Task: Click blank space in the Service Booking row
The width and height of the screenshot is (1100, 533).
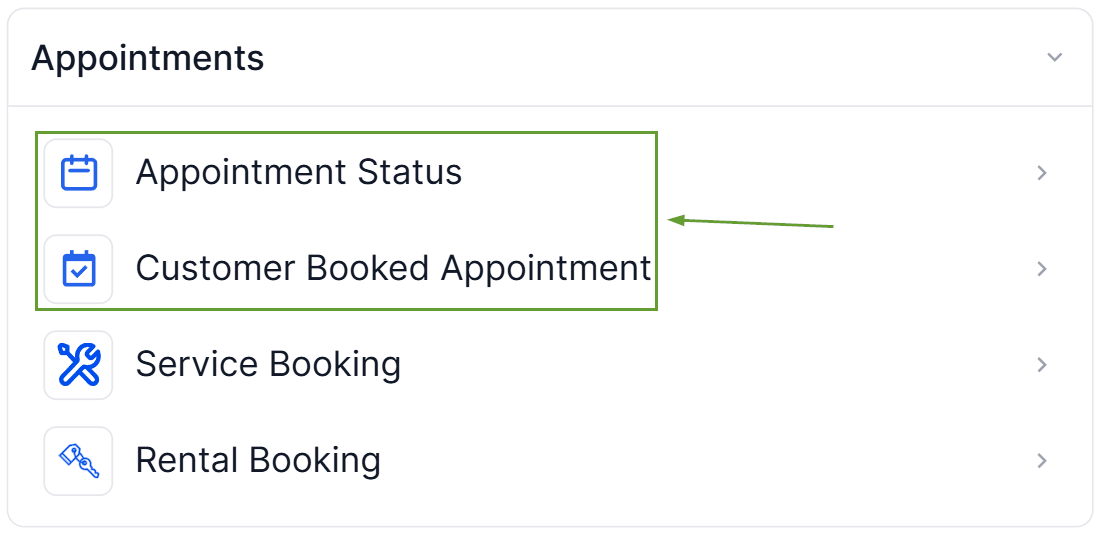Action: click(700, 365)
